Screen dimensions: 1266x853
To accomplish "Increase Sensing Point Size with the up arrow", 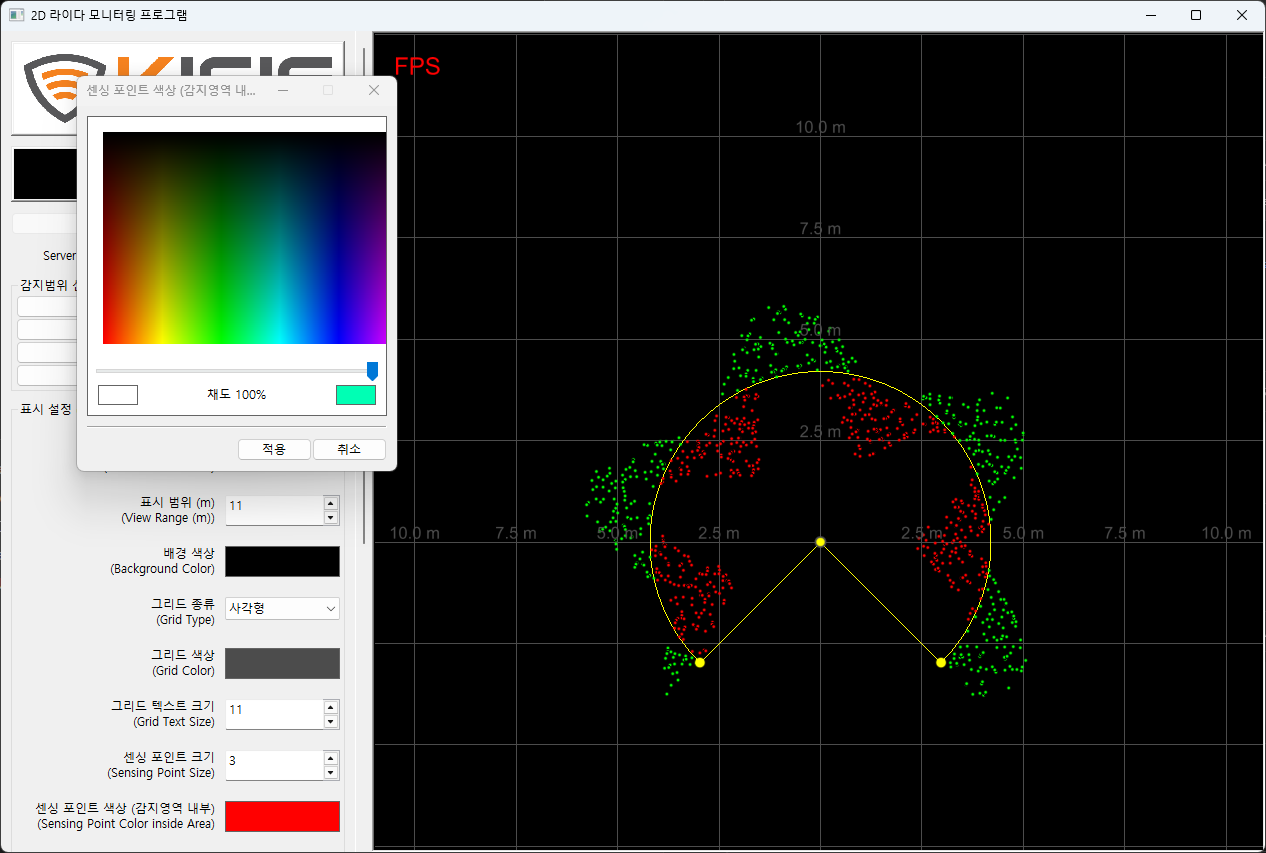I will [331, 758].
